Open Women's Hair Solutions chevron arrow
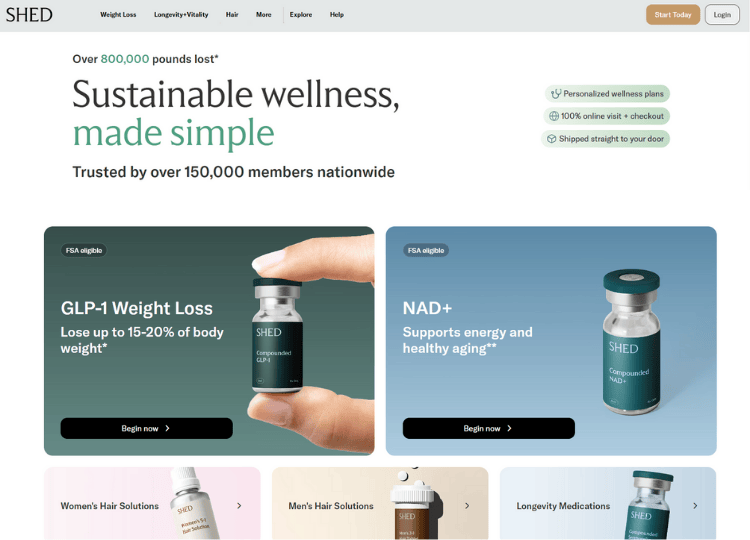This screenshot has width=750, height=540. [239, 506]
